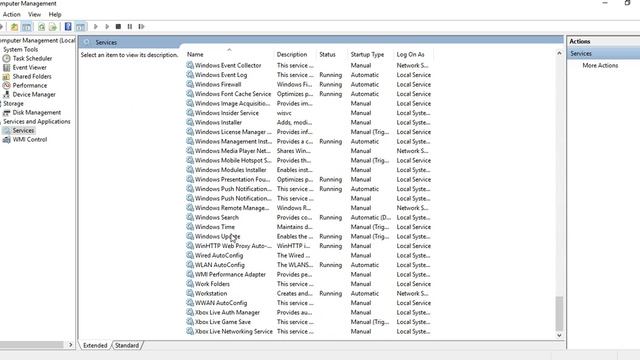Click the Windows Update service icon
Viewport: 640px width, 360px height.
(190, 236)
